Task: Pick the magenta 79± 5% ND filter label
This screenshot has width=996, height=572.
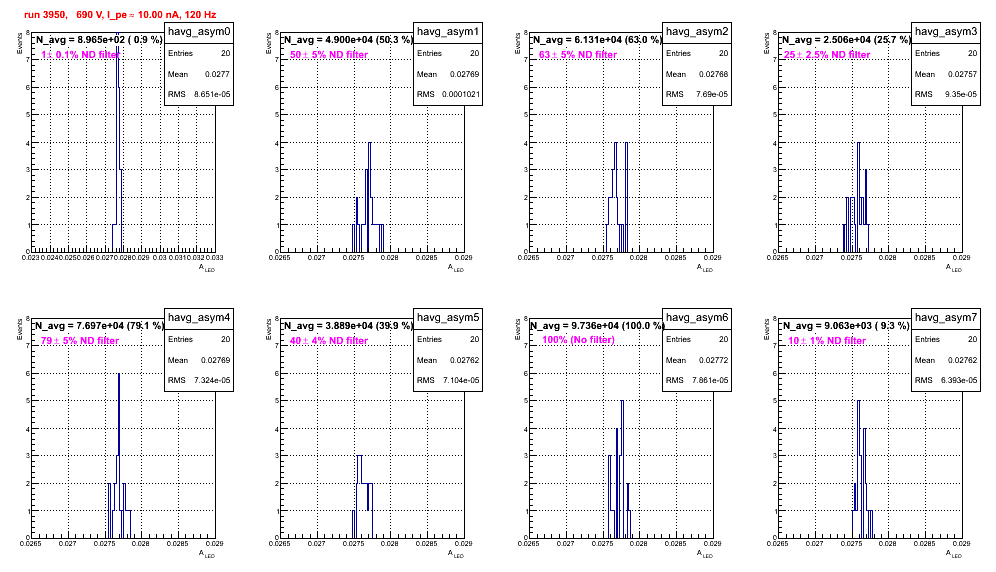Action: (80, 341)
